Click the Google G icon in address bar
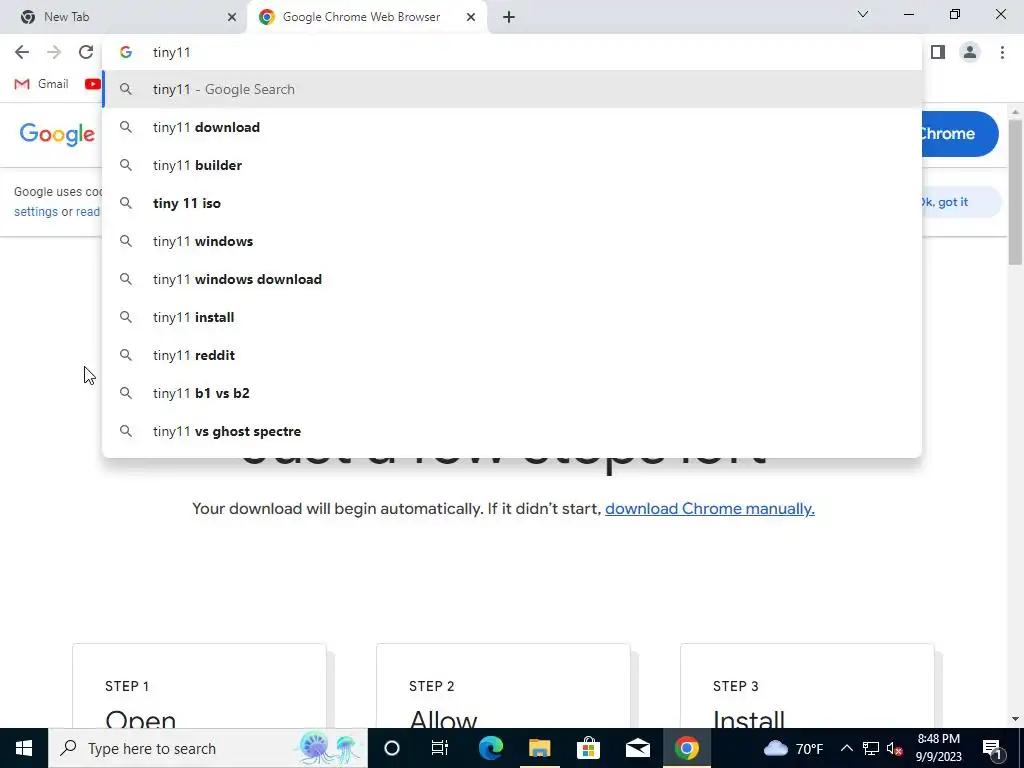1024x768 pixels. point(126,52)
